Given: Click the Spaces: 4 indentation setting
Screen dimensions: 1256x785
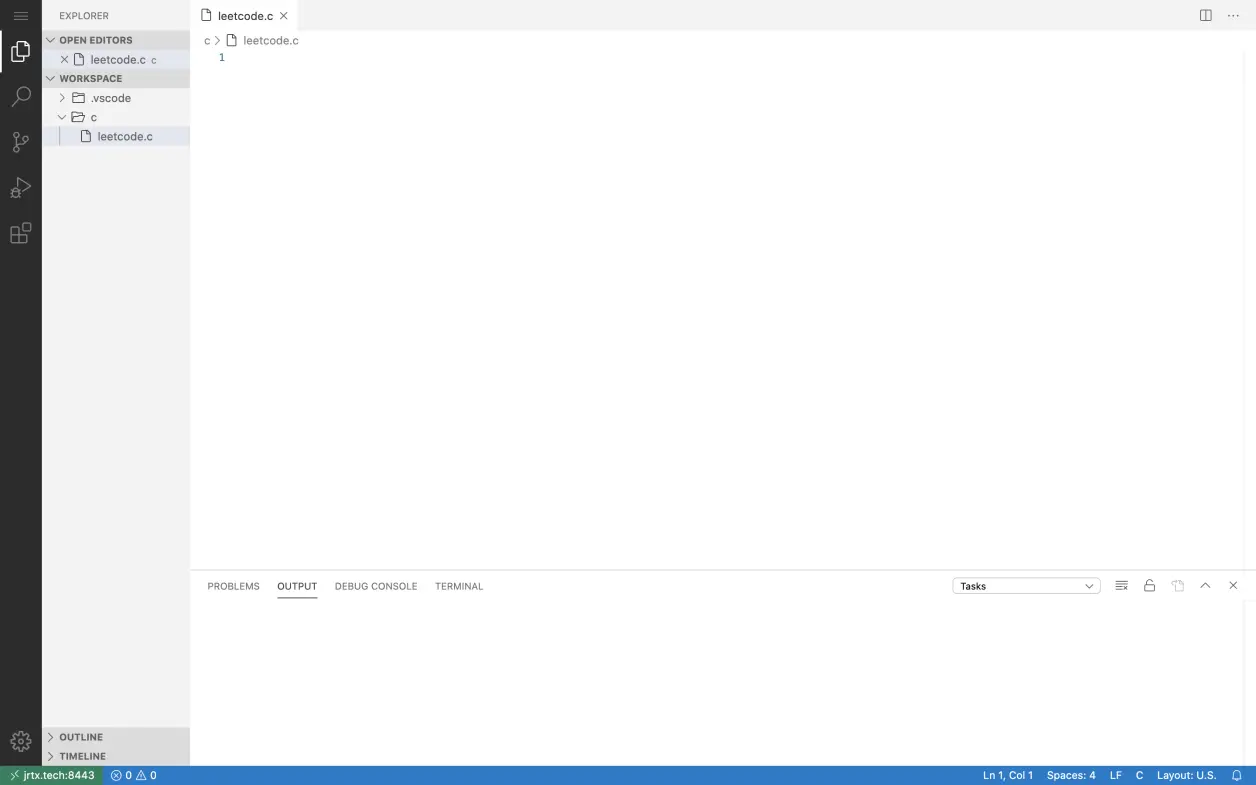Looking at the screenshot, I should point(1070,775).
